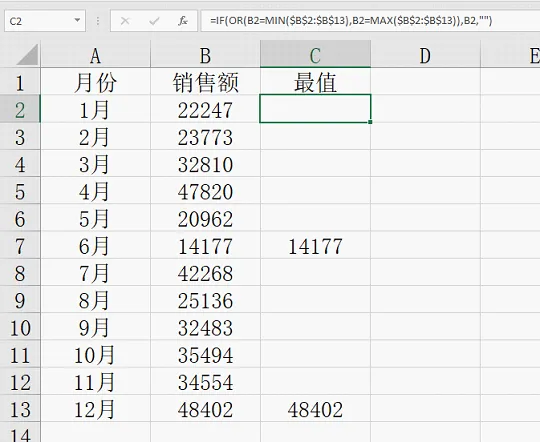The height and width of the screenshot is (442, 540).
Task: Select column A header
Action: (x=95, y=55)
